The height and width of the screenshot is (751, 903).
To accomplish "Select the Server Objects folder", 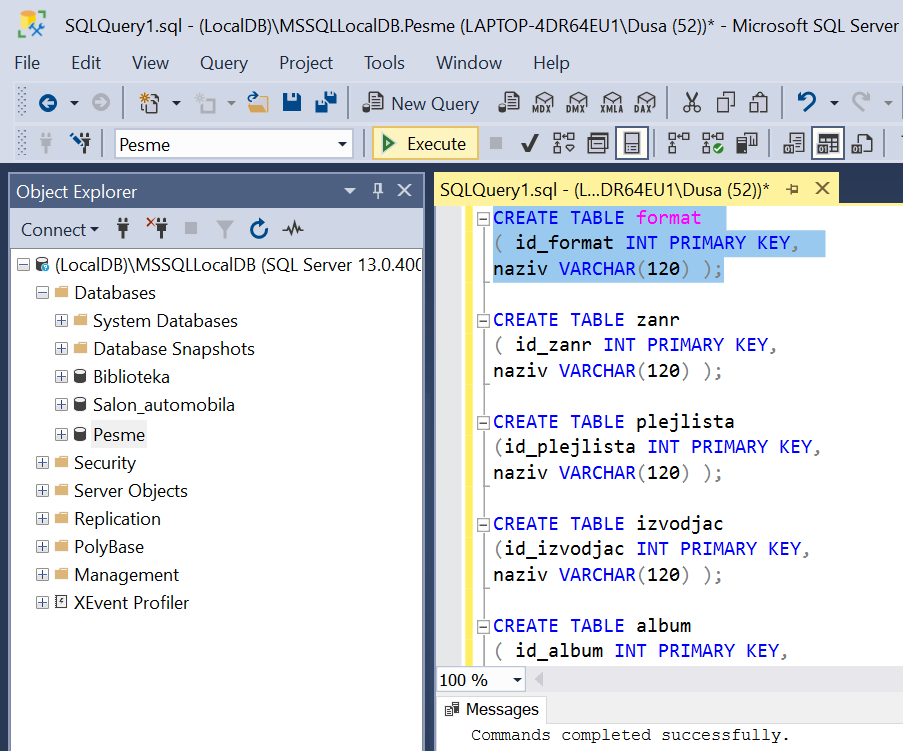I will tap(131, 491).
